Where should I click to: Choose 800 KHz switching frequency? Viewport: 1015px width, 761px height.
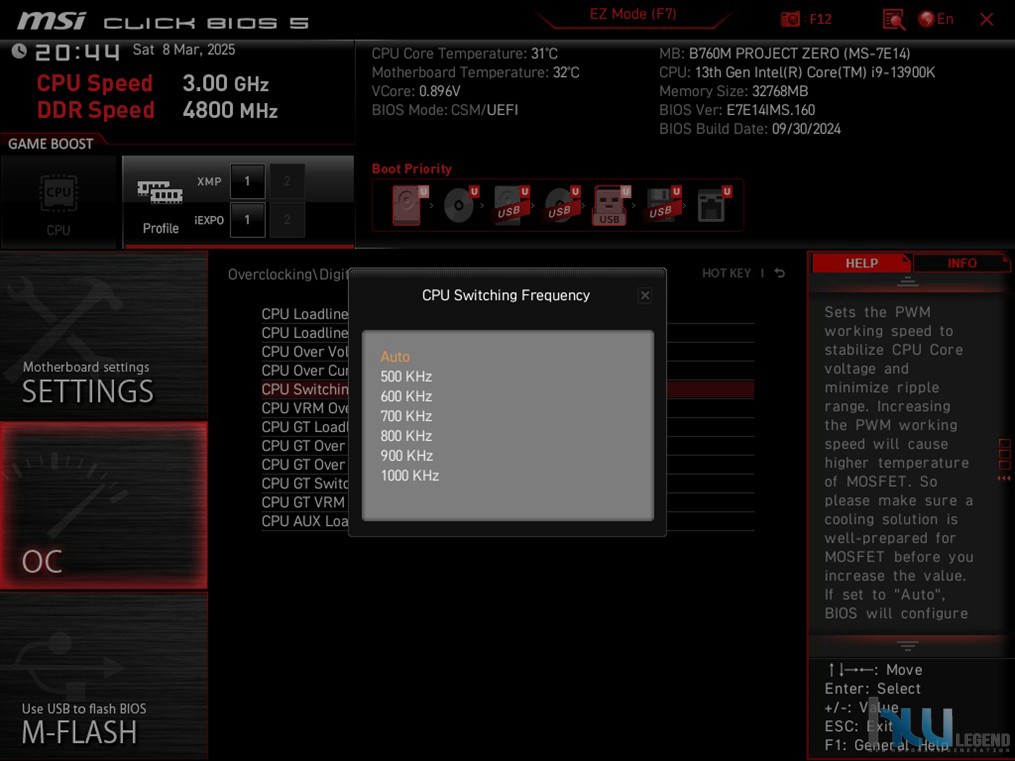tap(406, 436)
